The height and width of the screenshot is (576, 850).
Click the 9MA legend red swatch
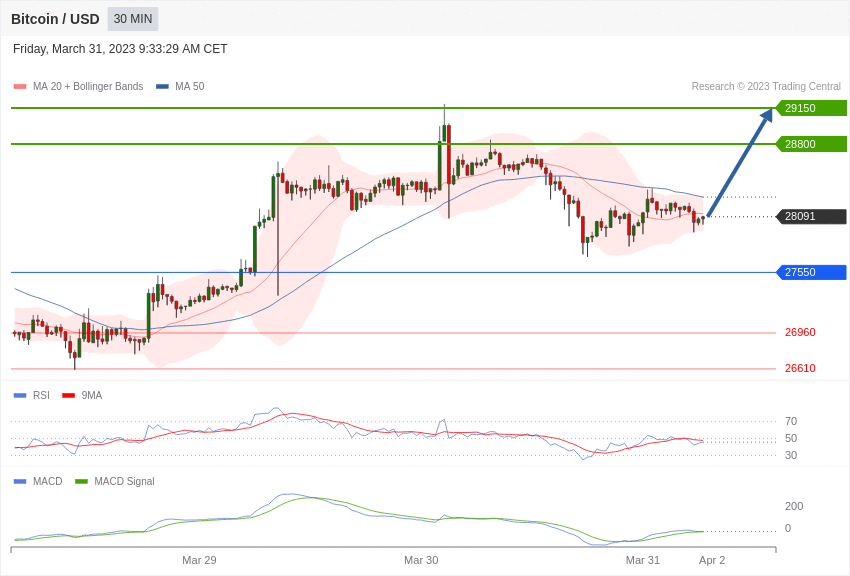tap(69, 396)
